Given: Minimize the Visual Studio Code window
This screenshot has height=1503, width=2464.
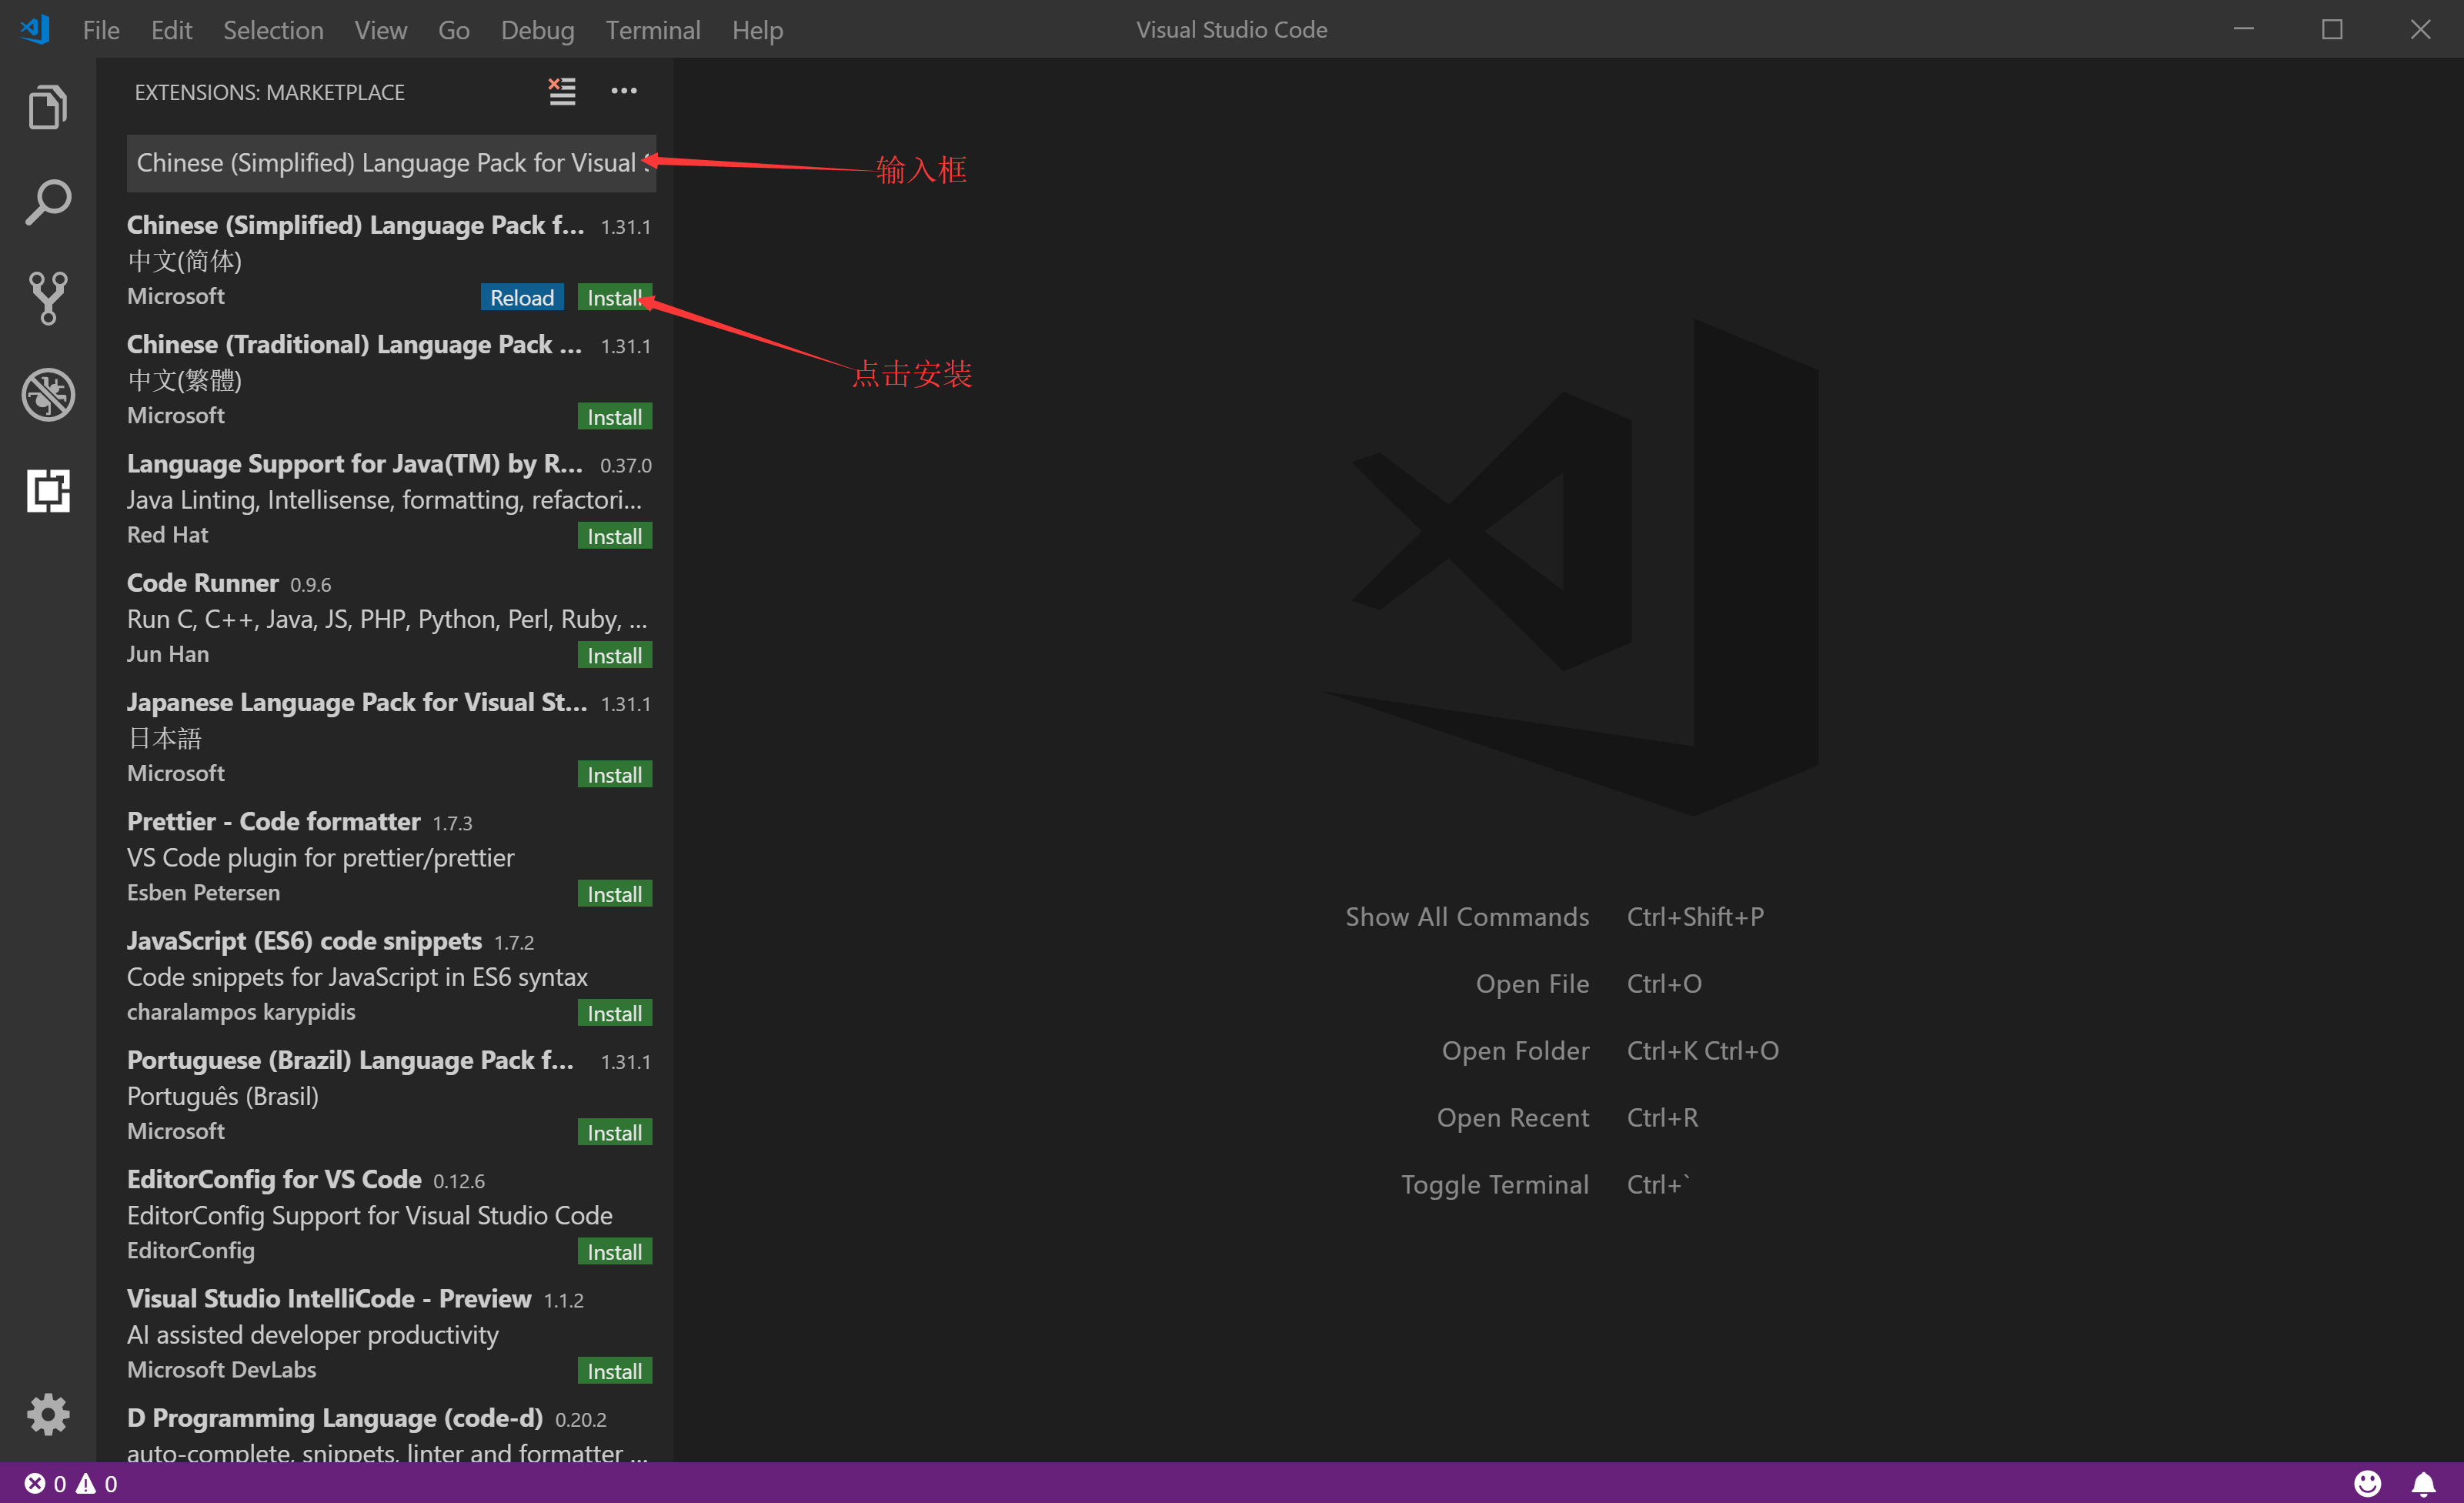Looking at the screenshot, I should [2243, 29].
